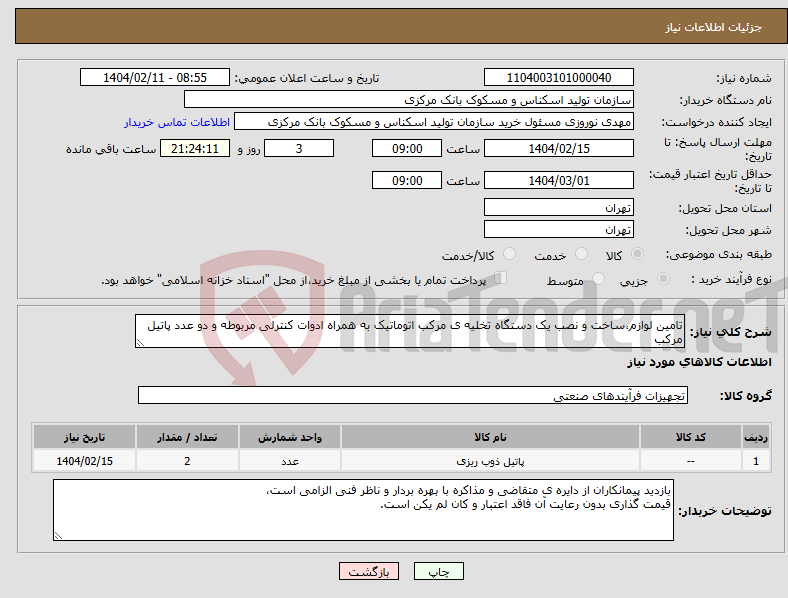Click the unit cell عدد
The width and height of the screenshot is (788, 598).
[290, 461]
